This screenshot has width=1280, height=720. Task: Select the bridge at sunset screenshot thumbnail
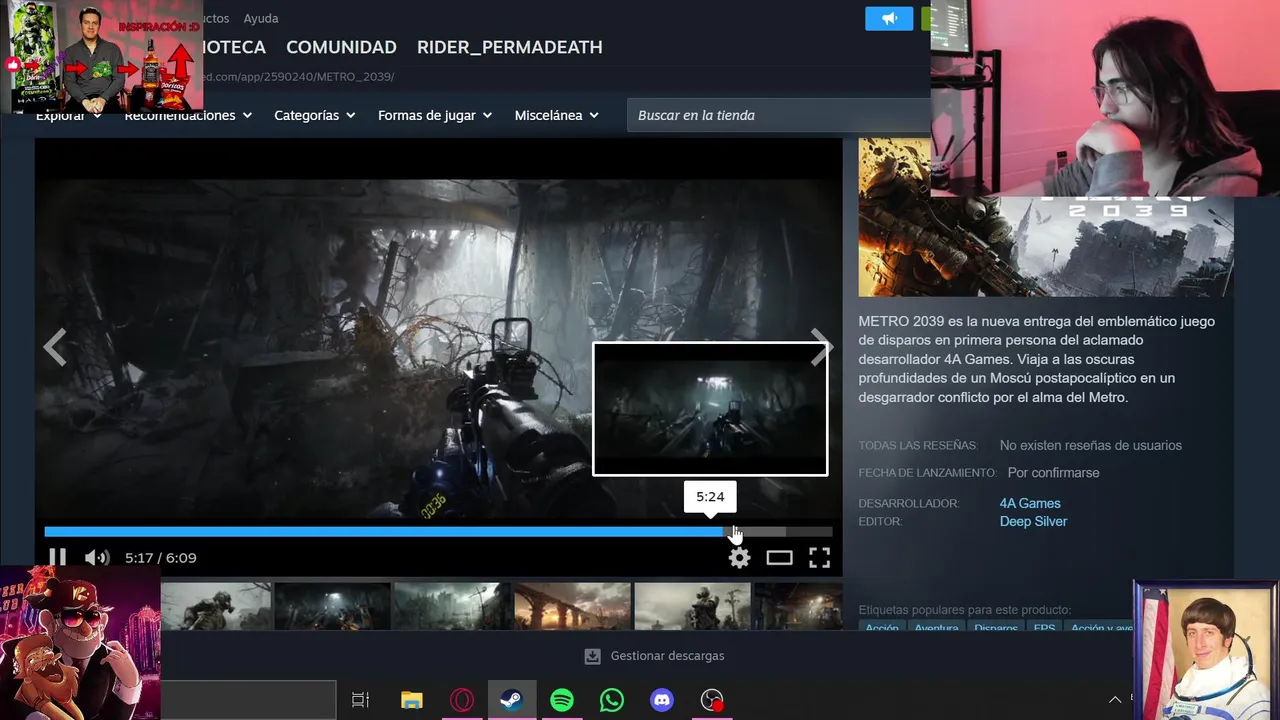point(572,607)
